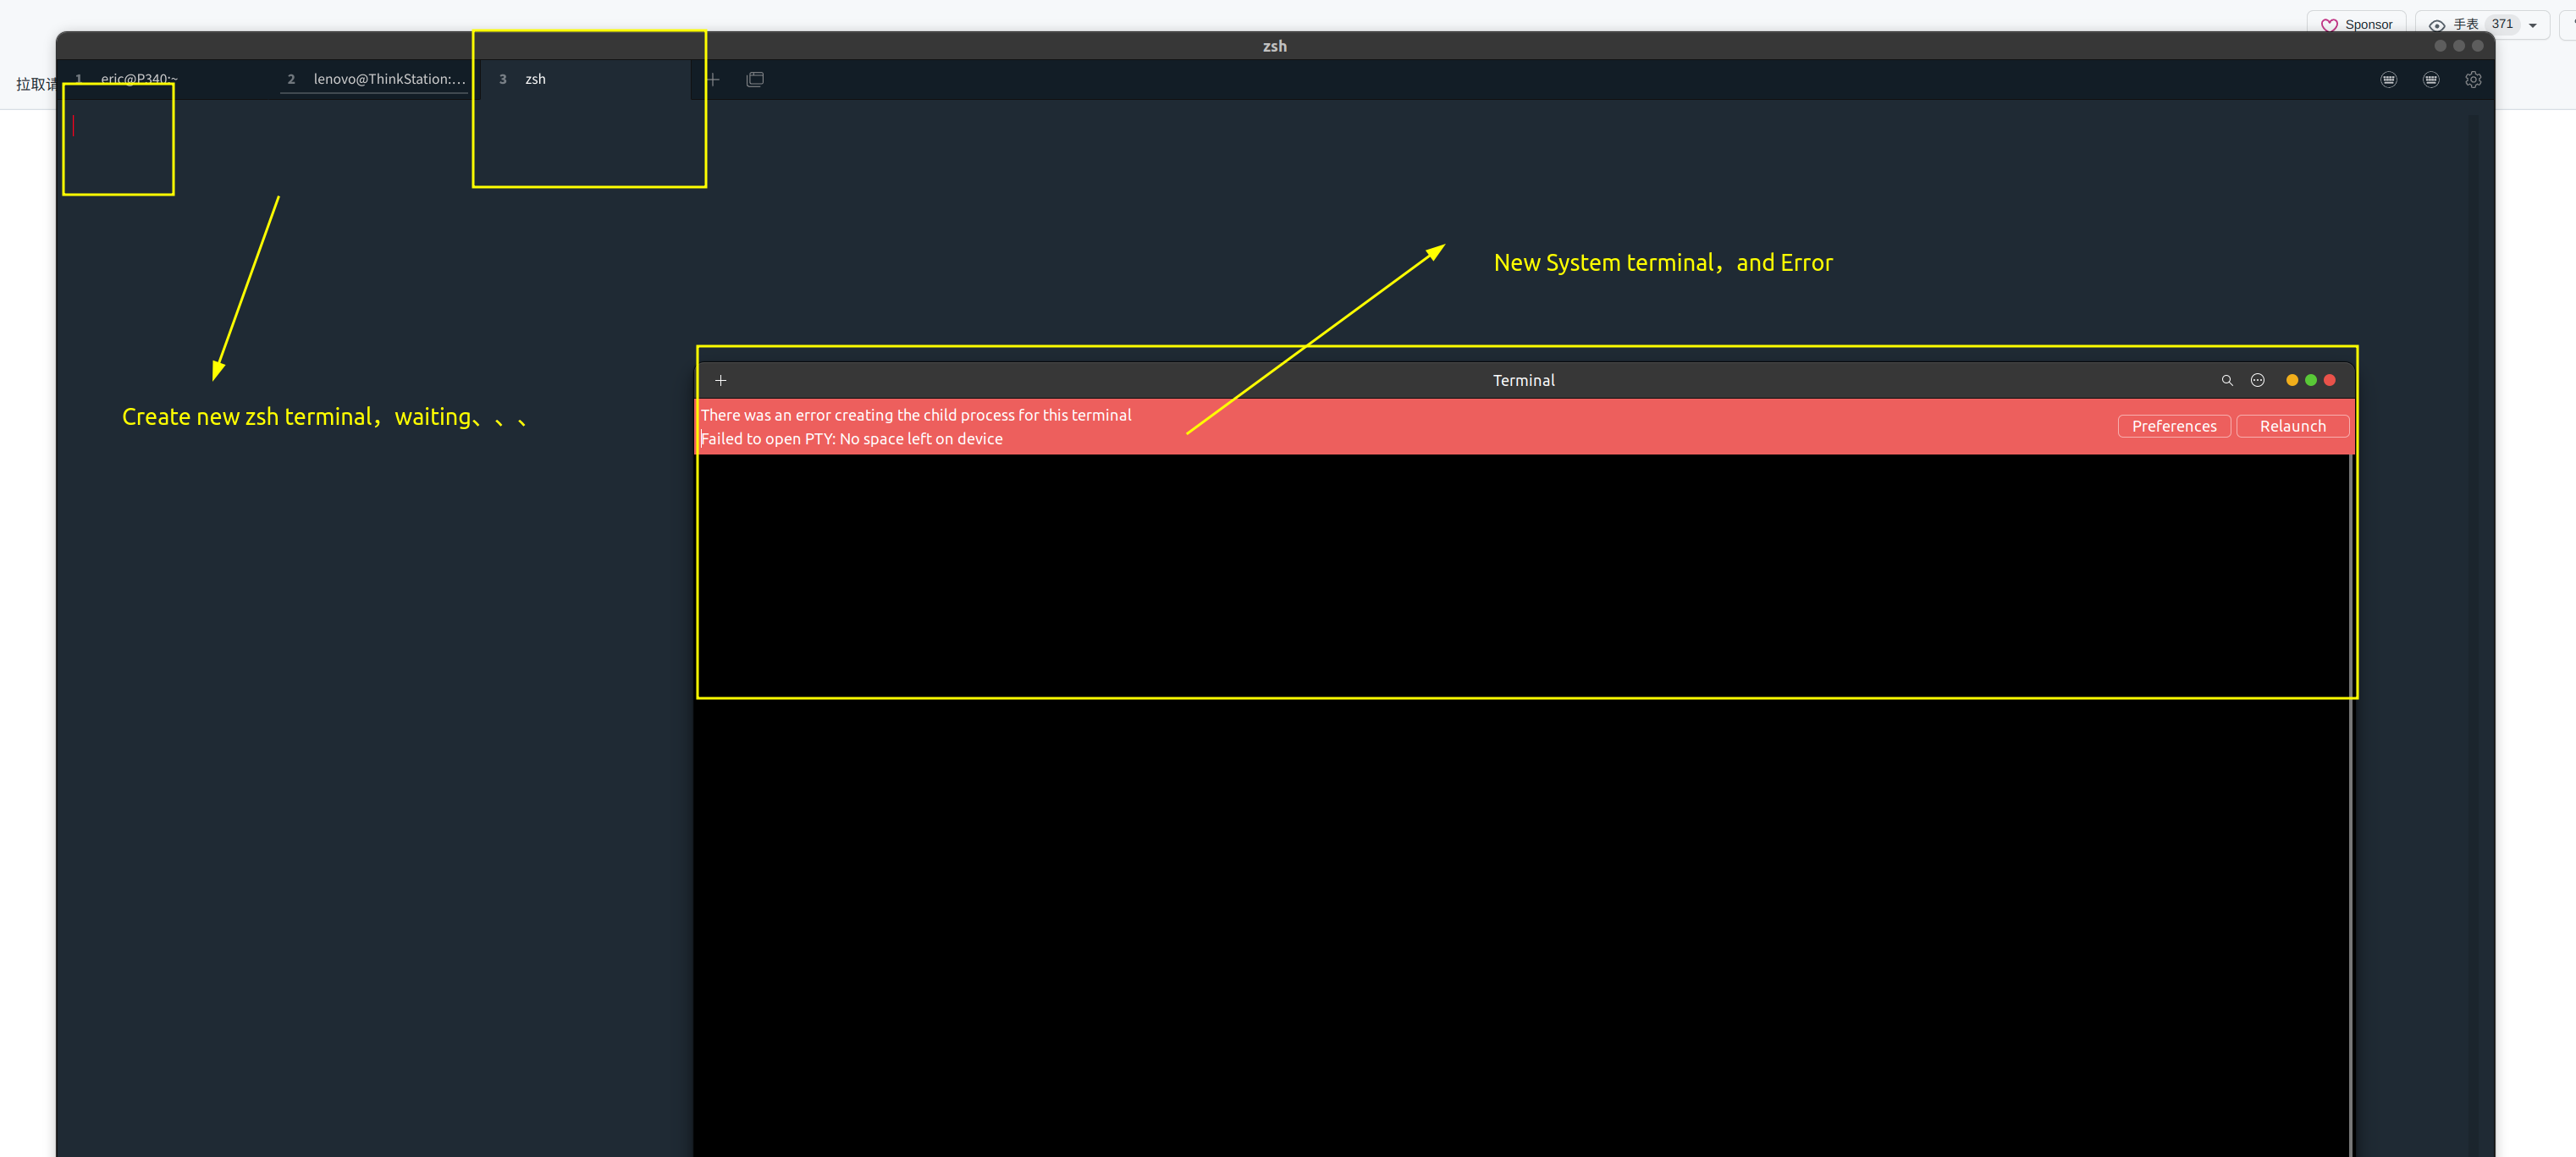The height and width of the screenshot is (1157, 2576).
Task: Switch to the lenovo@ThinkStation tab
Action: pyautogui.click(x=376, y=79)
